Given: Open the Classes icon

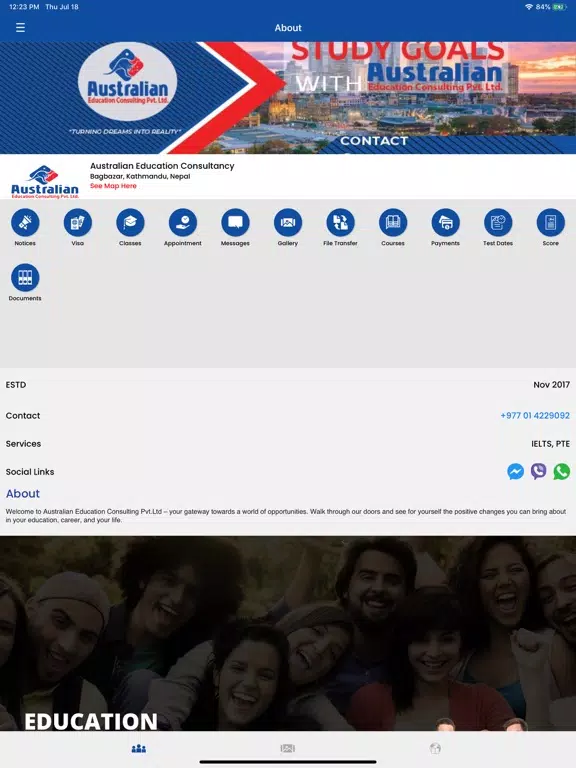Looking at the screenshot, I should [x=130, y=222].
